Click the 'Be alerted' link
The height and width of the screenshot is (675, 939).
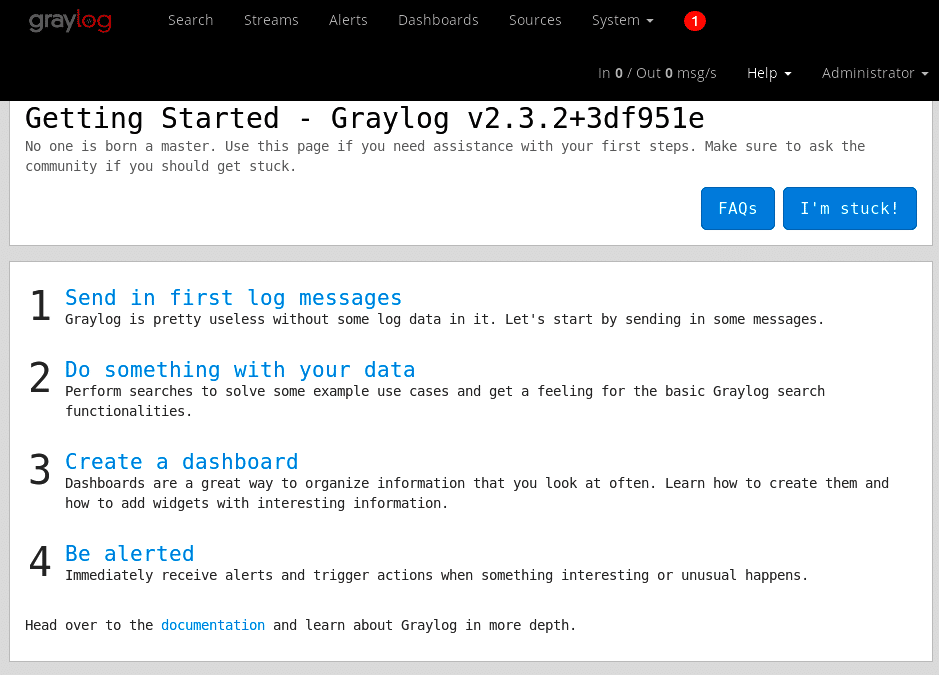[129, 553]
